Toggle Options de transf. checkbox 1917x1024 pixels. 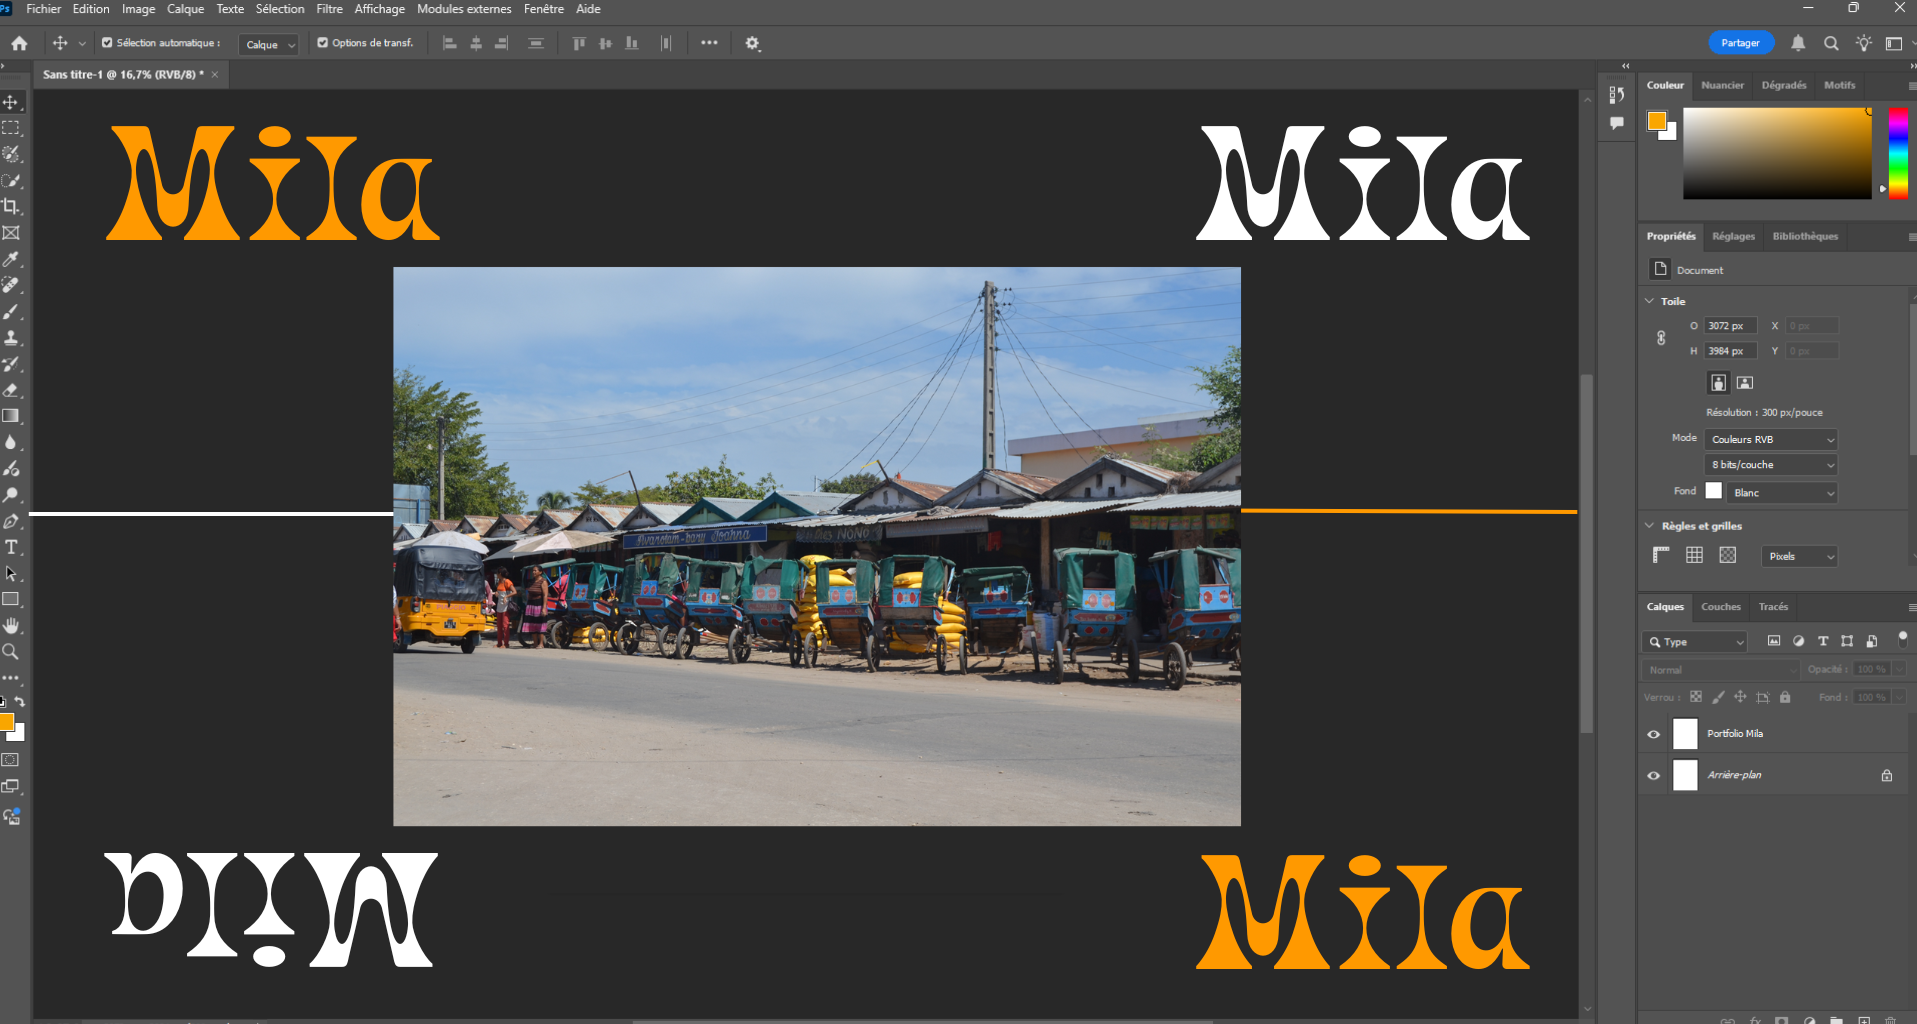coord(323,43)
